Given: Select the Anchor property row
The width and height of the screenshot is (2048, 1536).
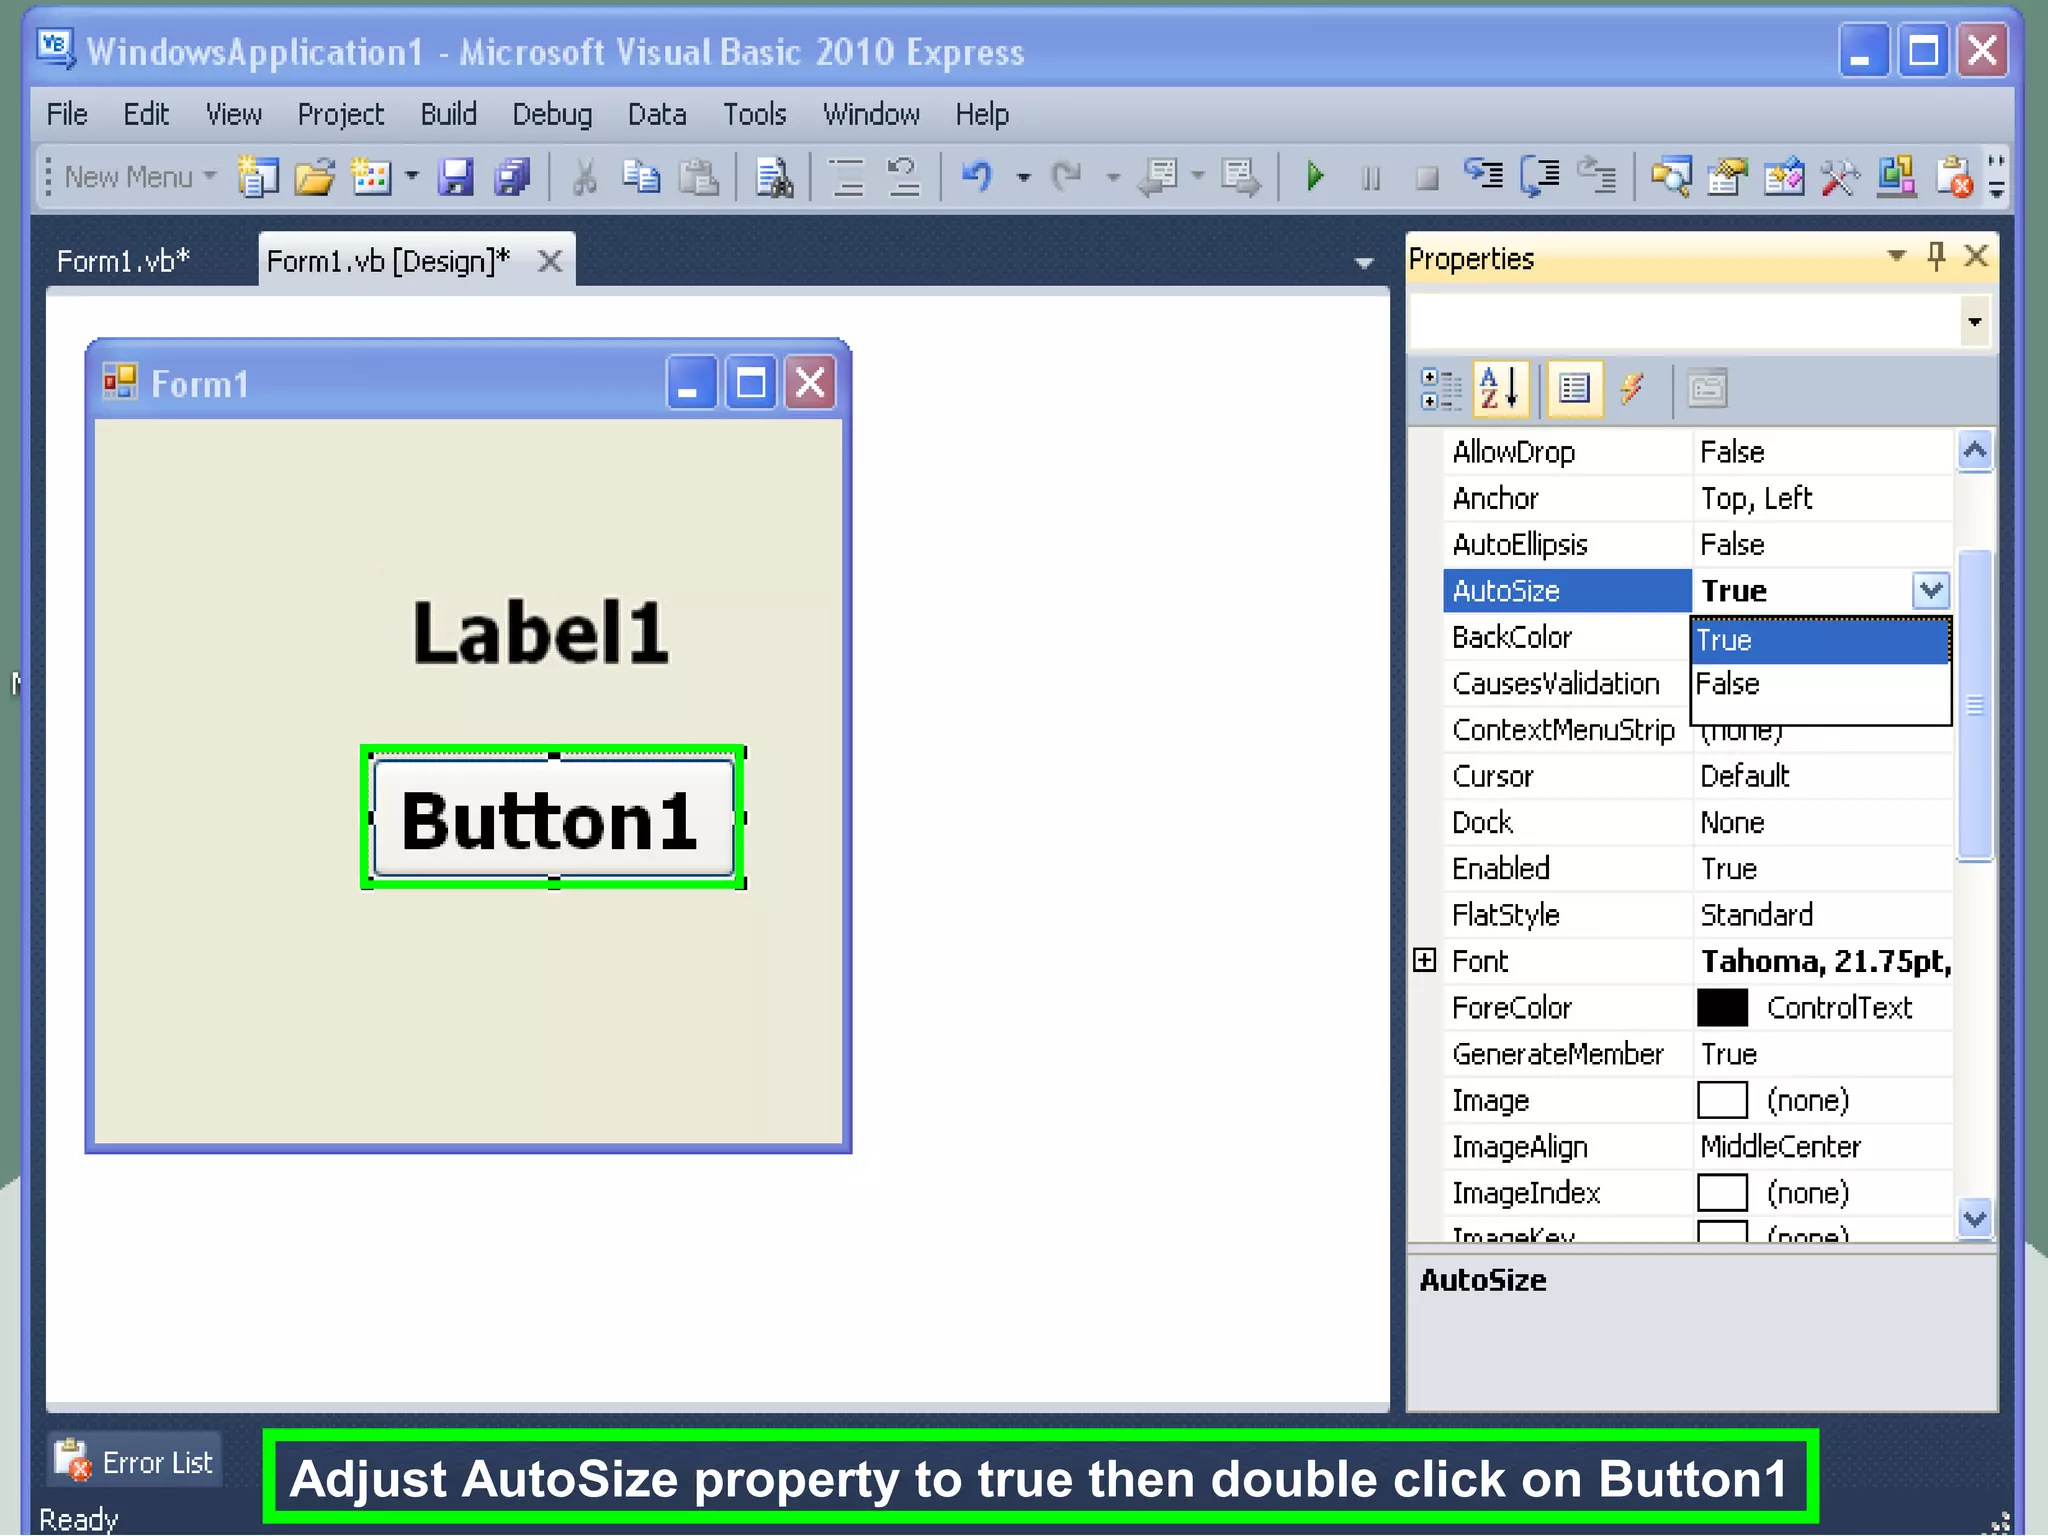Looking at the screenshot, I should [x=1697, y=498].
